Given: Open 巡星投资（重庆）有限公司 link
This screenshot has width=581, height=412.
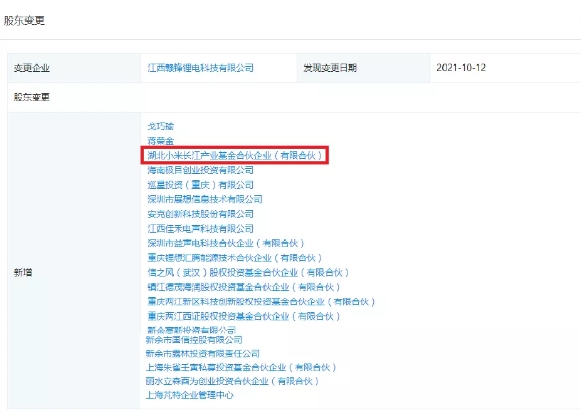Looking at the screenshot, I should click(x=200, y=185).
